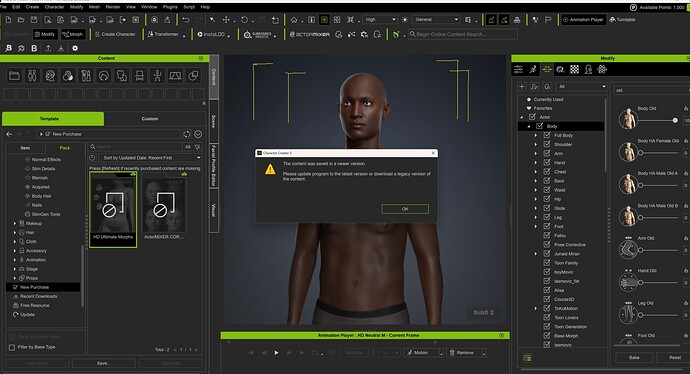Image resolution: width=690 pixels, height=374 pixels.
Task: Switch to the Custom tab
Action: tap(150, 119)
